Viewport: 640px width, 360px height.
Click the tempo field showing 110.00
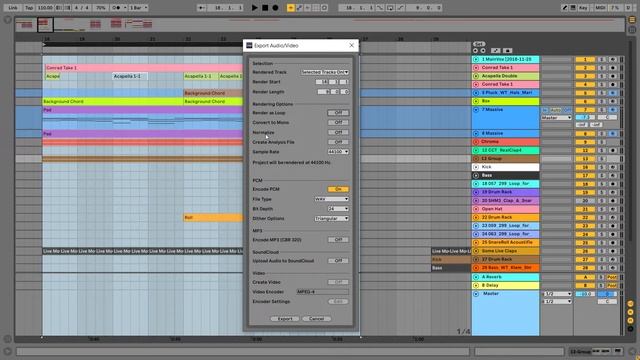(45, 8)
